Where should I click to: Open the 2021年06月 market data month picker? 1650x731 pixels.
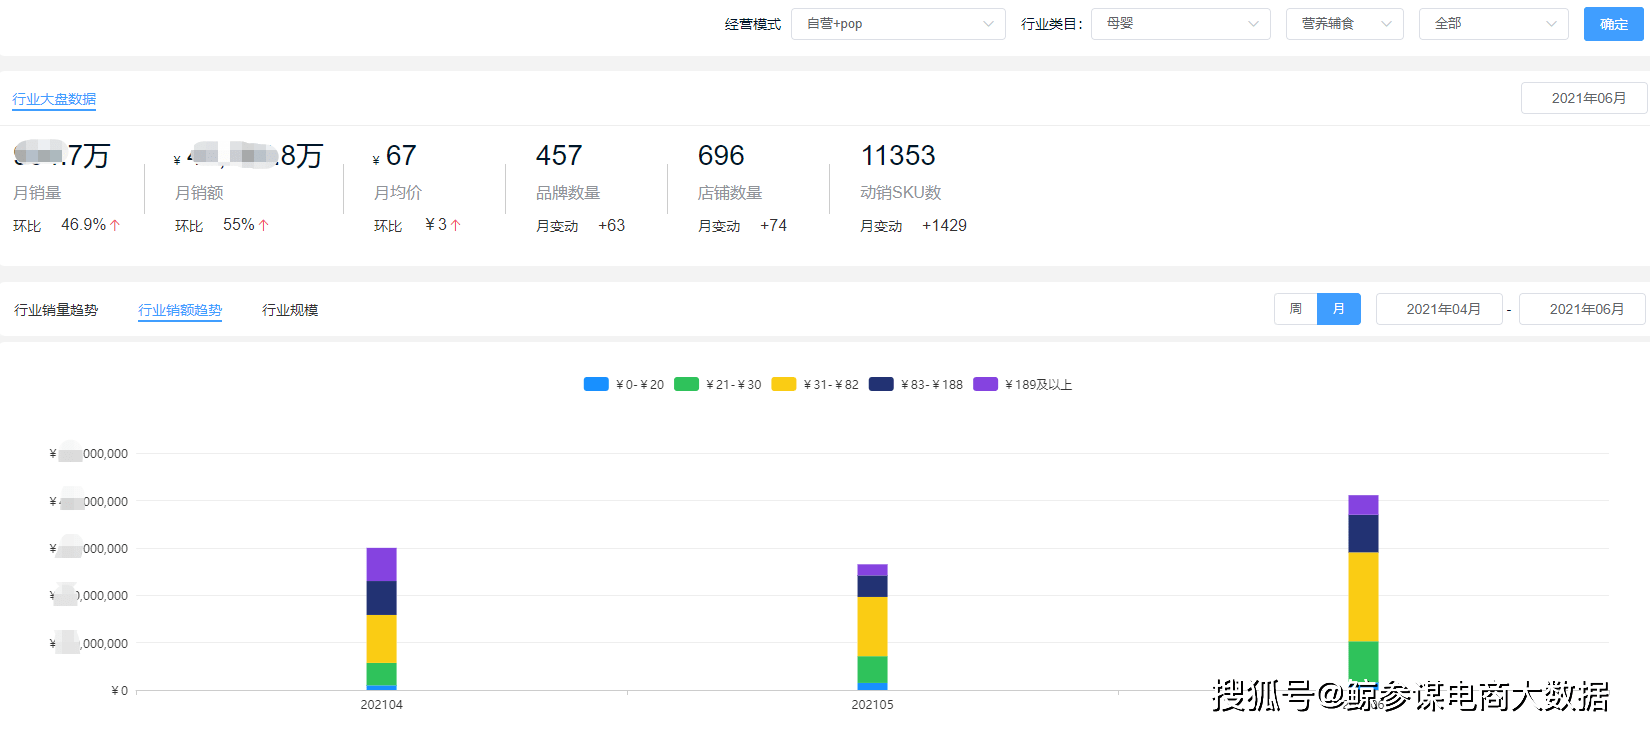click(x=1584, y=98)
